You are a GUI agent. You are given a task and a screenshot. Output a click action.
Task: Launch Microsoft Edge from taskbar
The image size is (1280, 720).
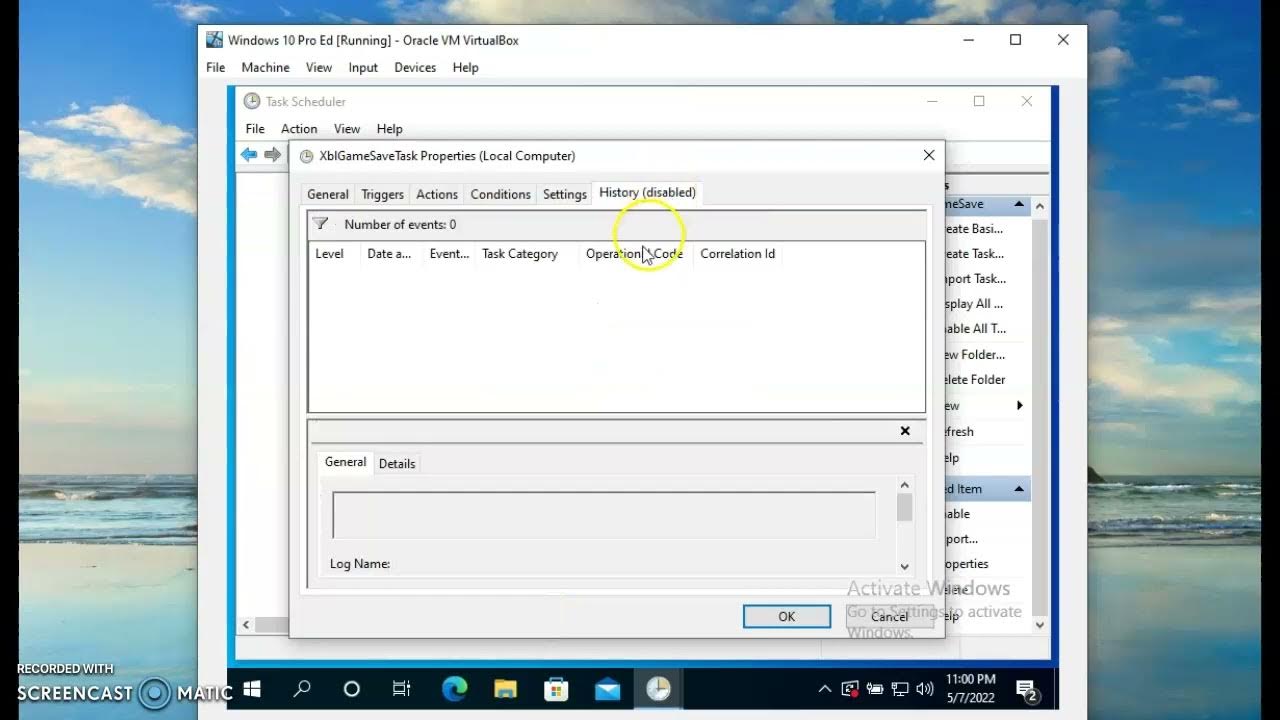pyautogui.click(x=455, y=689)
